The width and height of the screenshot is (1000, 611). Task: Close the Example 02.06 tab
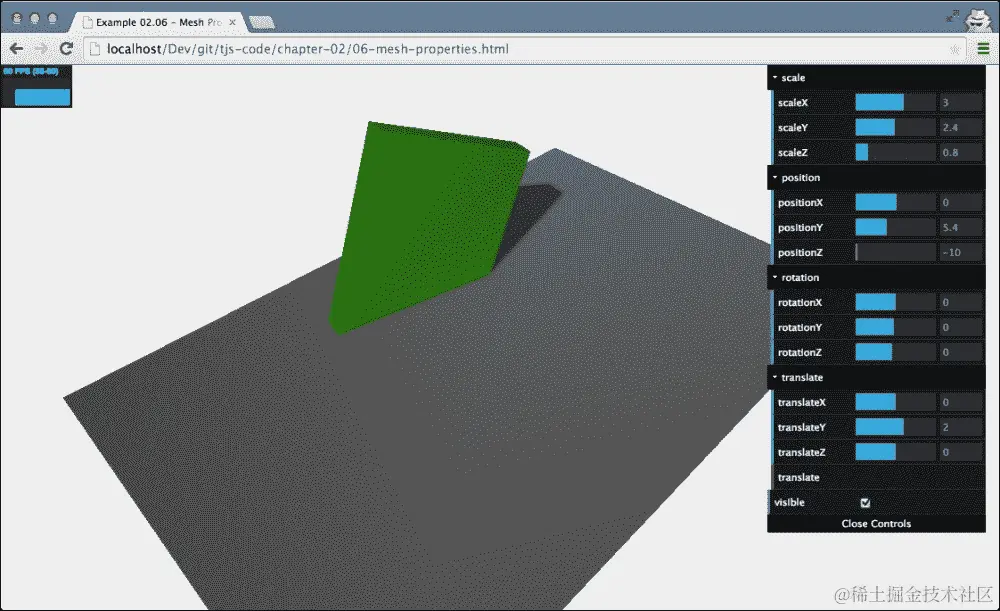pyautogui.click(x=232, y=22)
